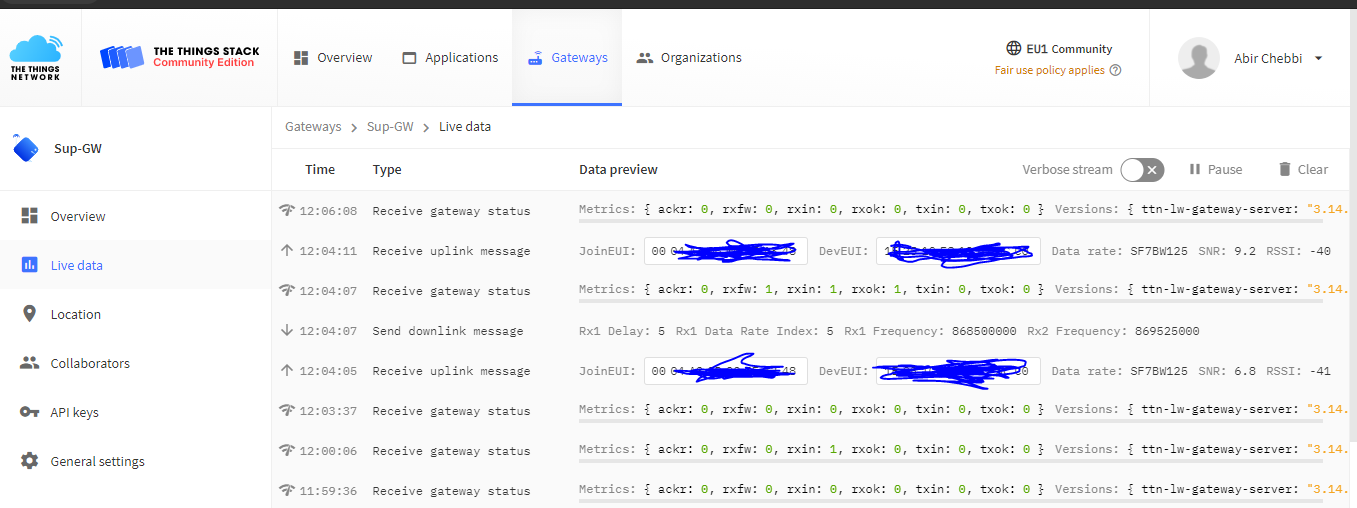Clear the live data events
This screenshot has height=508, width=1357.
(x=1303, y=170)
